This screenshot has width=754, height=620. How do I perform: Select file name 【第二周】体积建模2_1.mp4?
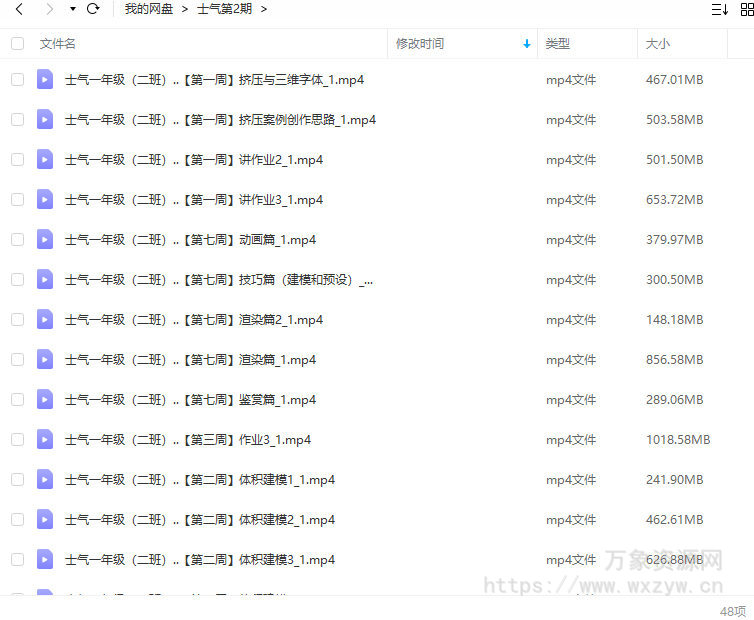point(200,520)
